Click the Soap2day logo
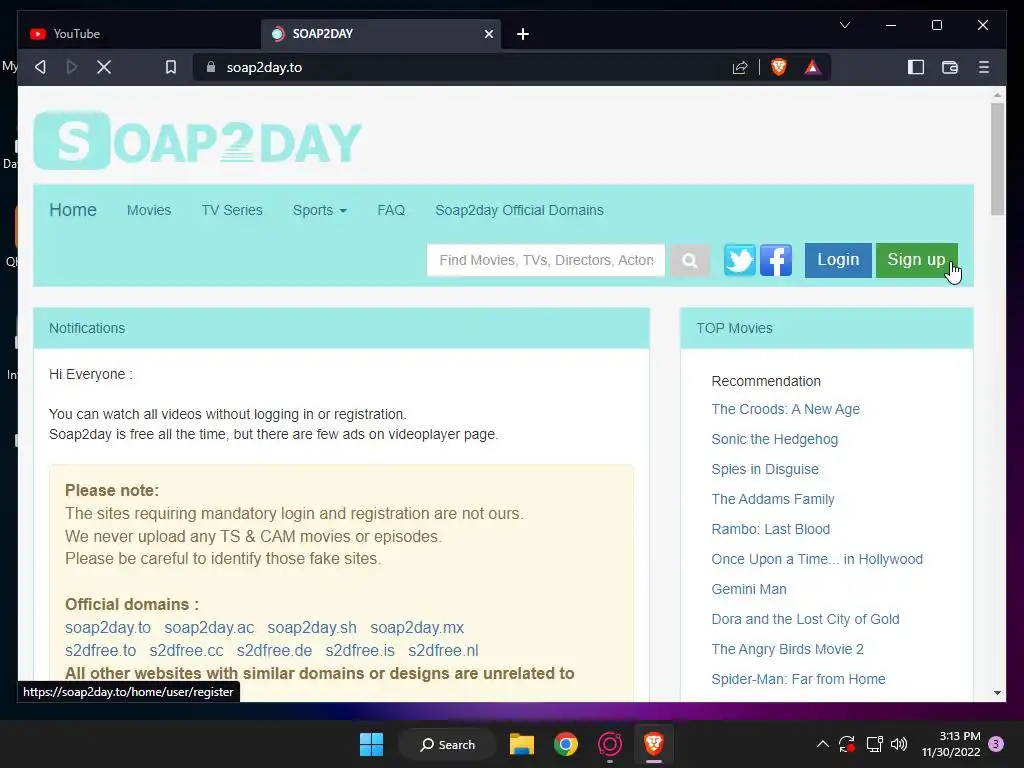This screenshot has width=1024, height=768. 197,140
